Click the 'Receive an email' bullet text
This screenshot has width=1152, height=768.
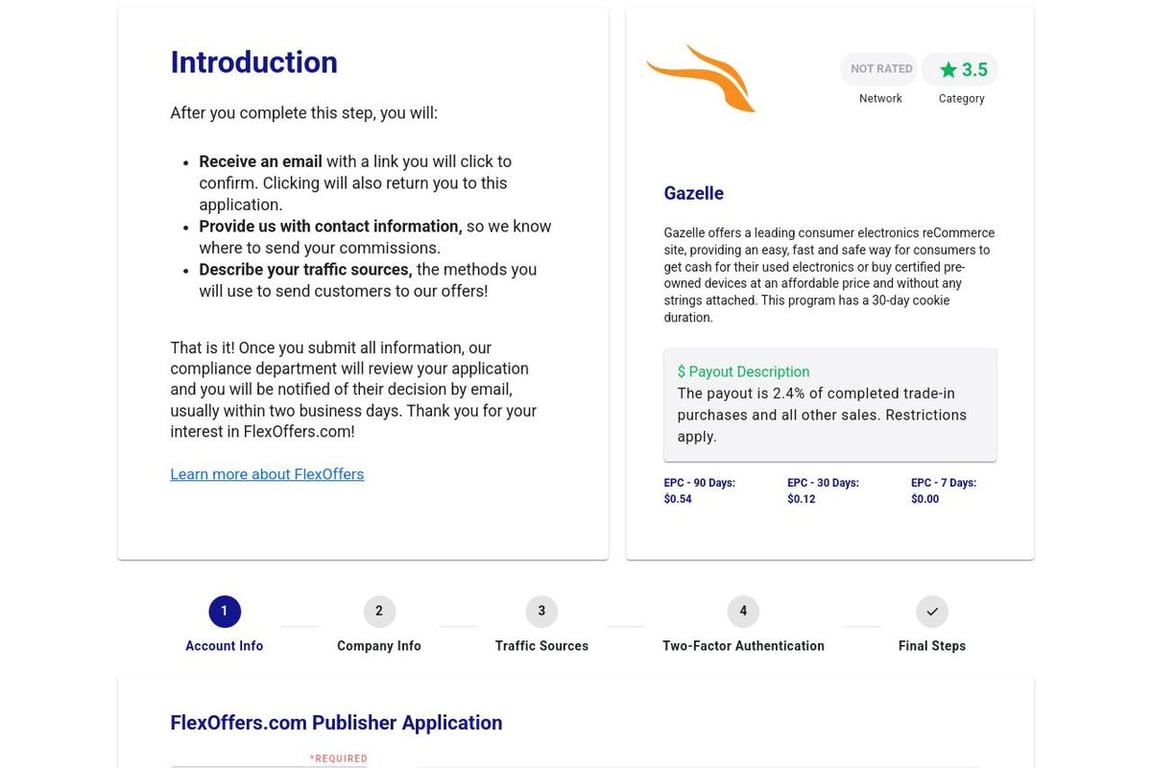coord(260,162)
